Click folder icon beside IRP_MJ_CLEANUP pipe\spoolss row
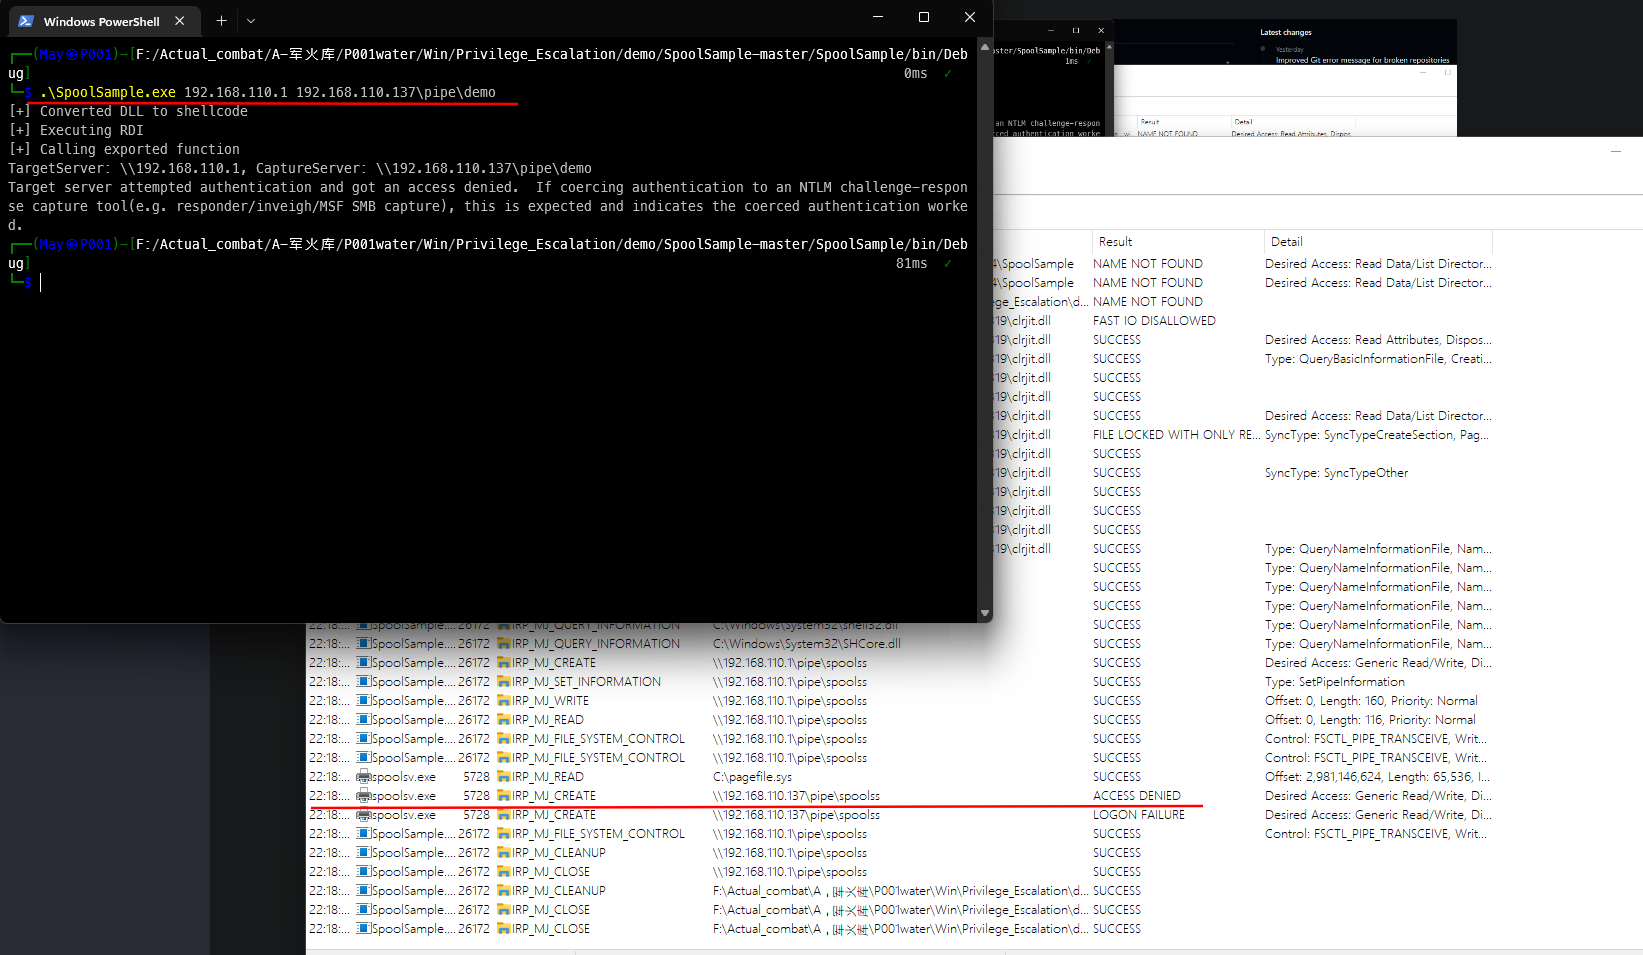 click(504, 853)
